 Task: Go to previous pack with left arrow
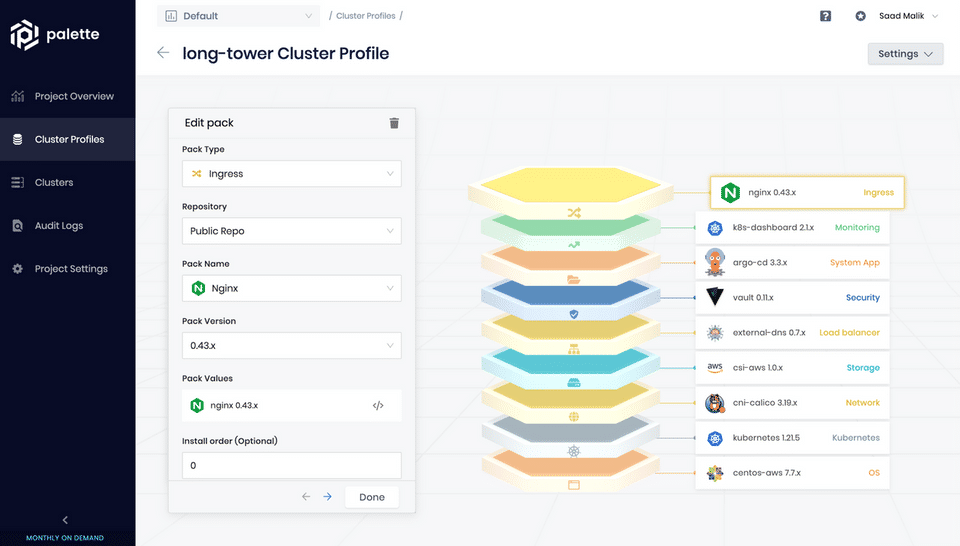[x=306, y=496]
